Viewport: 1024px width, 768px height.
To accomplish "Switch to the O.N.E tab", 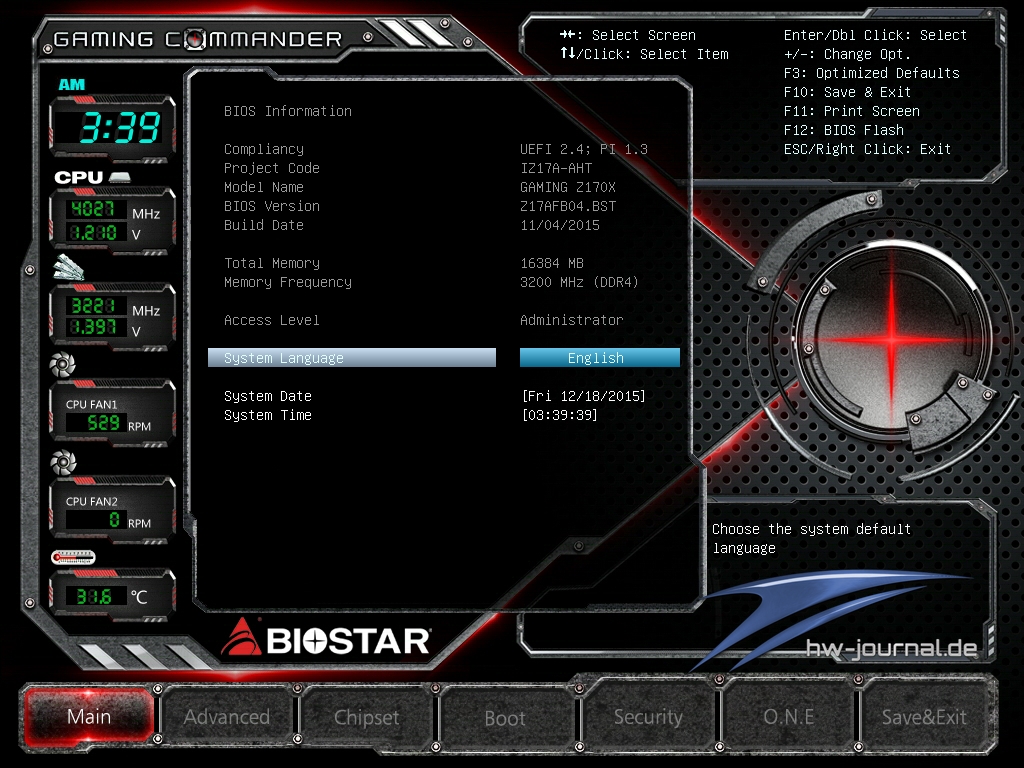I will [x=788, y=716].
